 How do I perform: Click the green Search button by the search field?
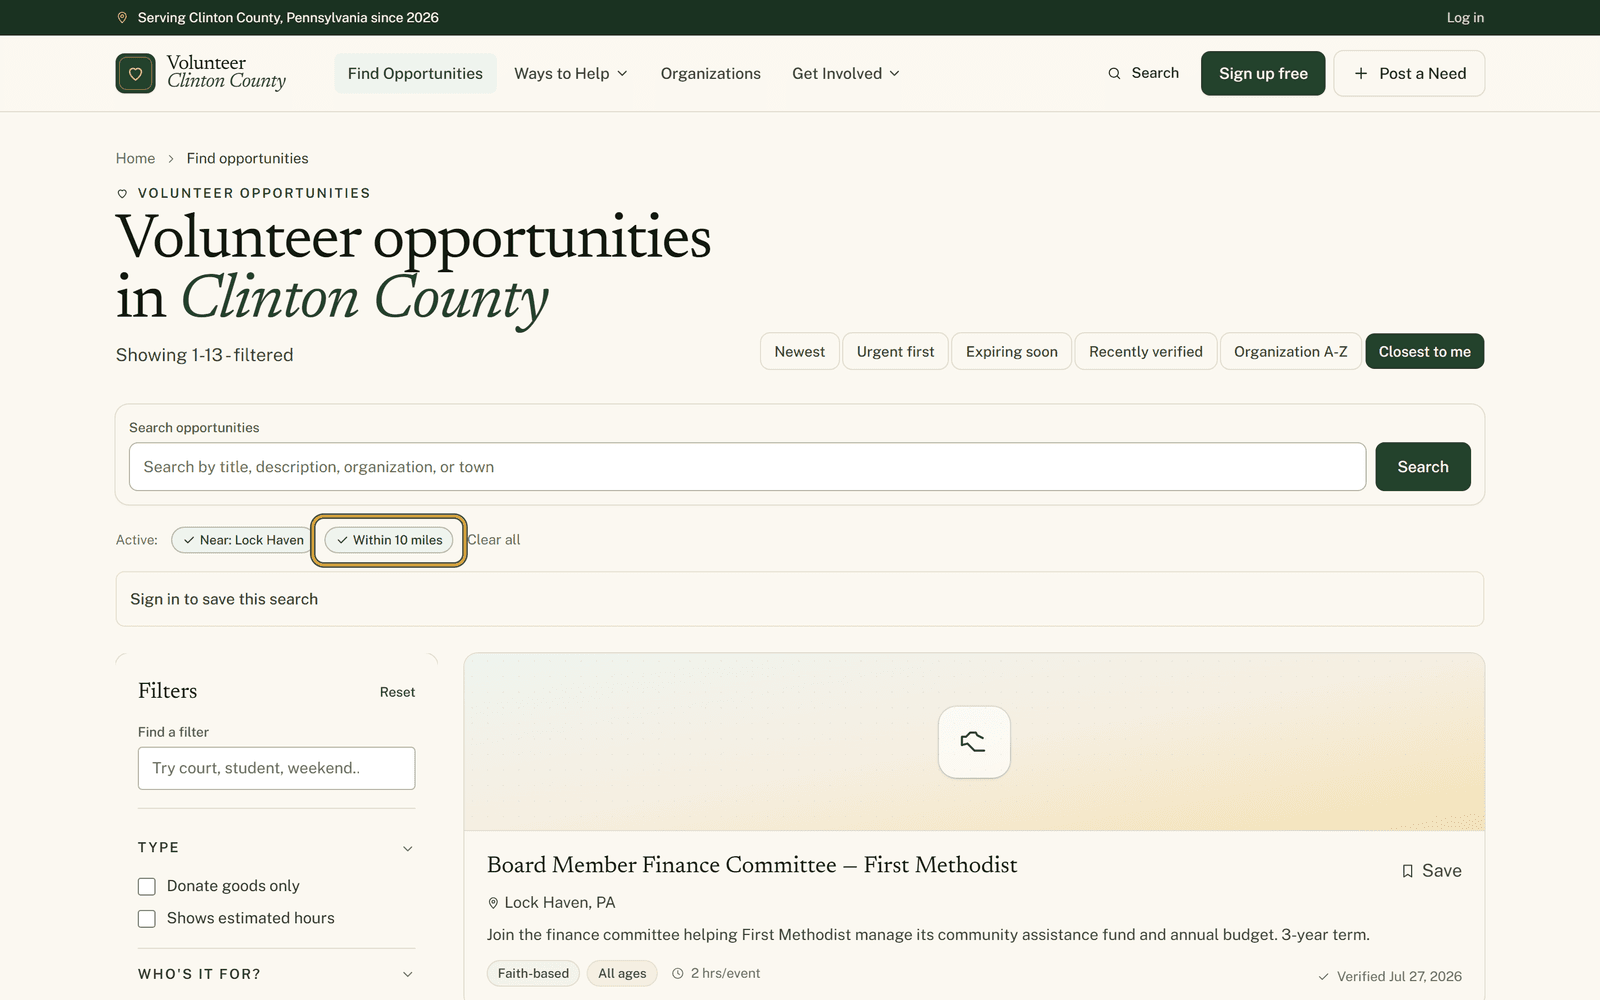tap(1423, 467)
